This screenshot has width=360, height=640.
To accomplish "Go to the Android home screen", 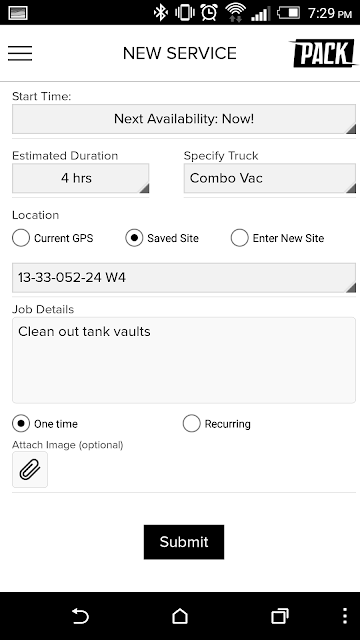I will 180,616.
